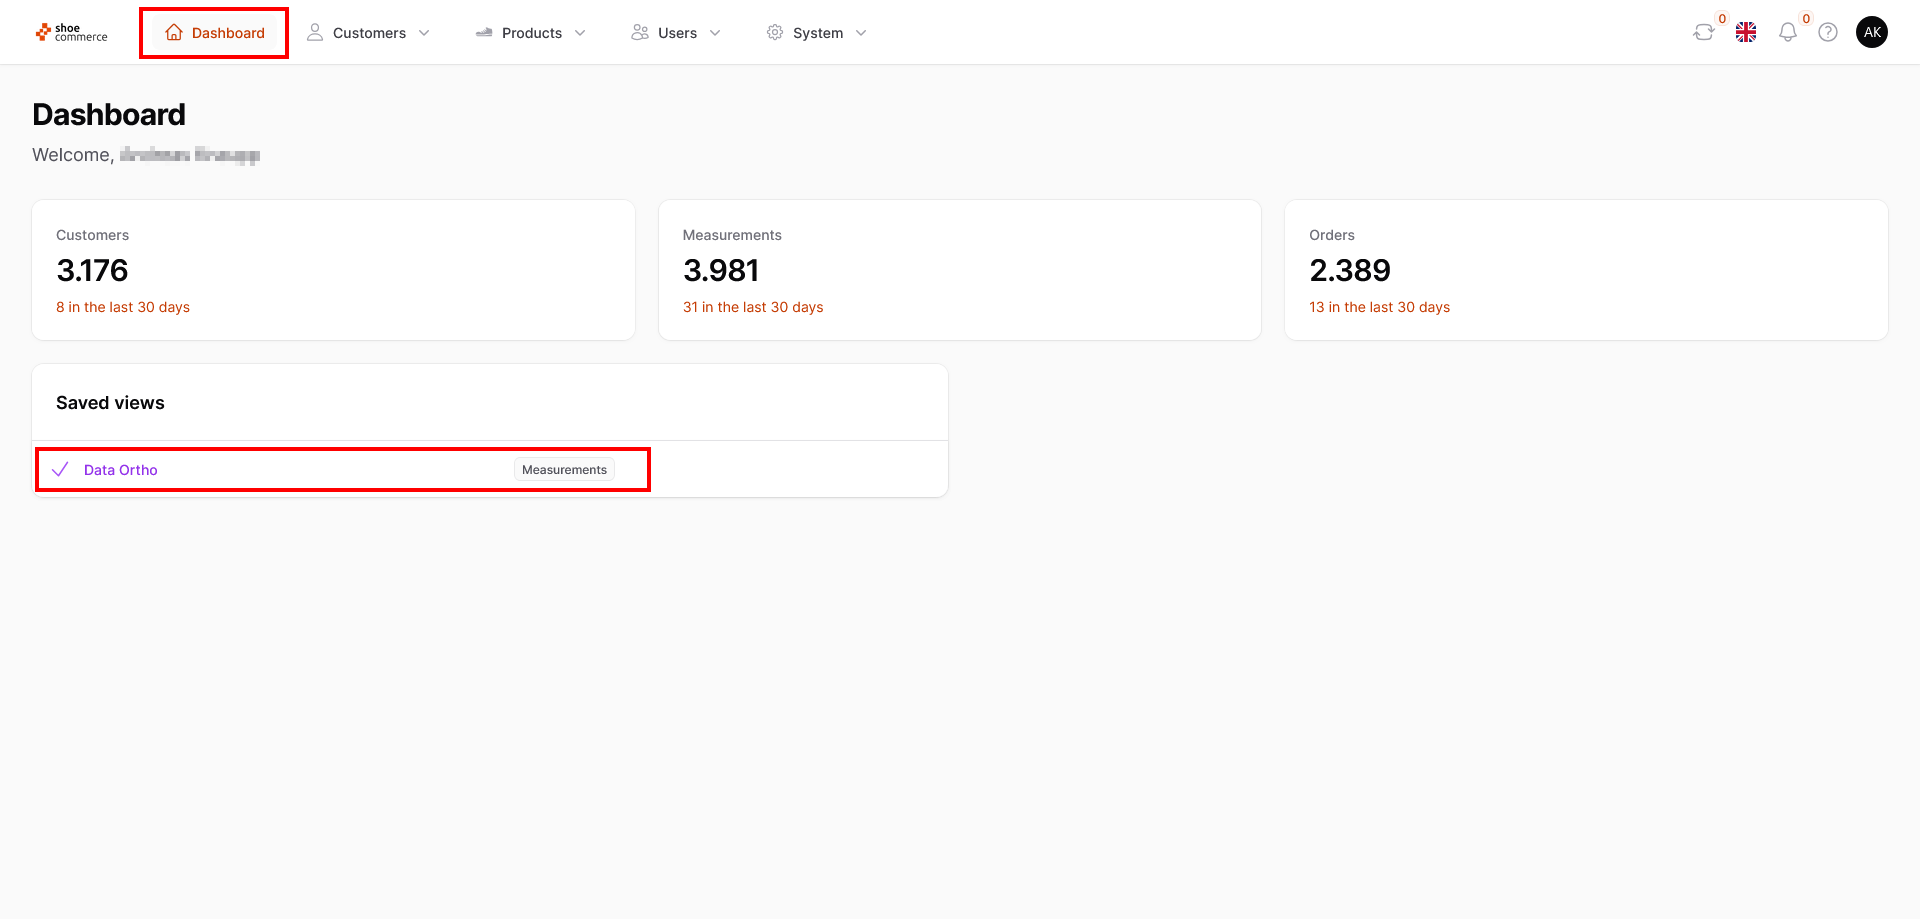Click the Dashboard home icon

[x=174, y=33]
